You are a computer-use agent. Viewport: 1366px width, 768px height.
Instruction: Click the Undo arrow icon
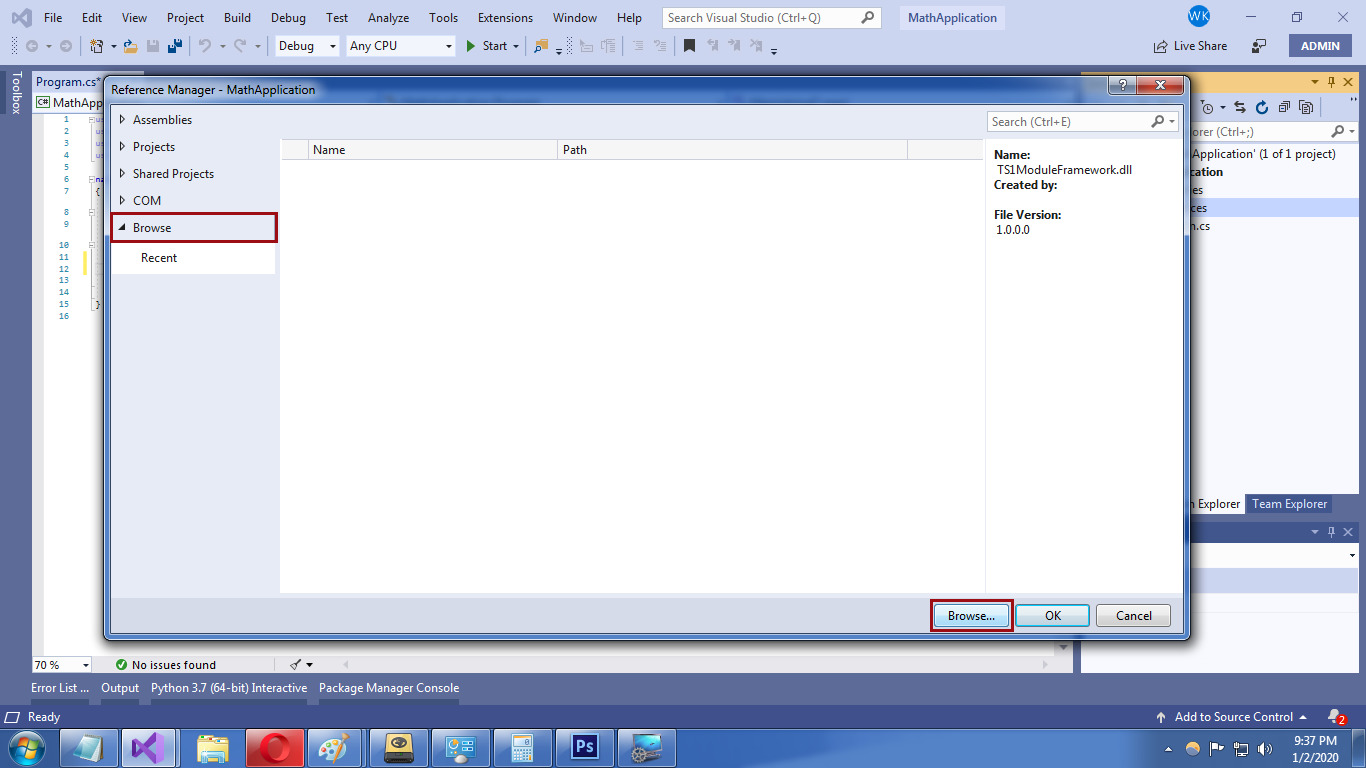204,46
